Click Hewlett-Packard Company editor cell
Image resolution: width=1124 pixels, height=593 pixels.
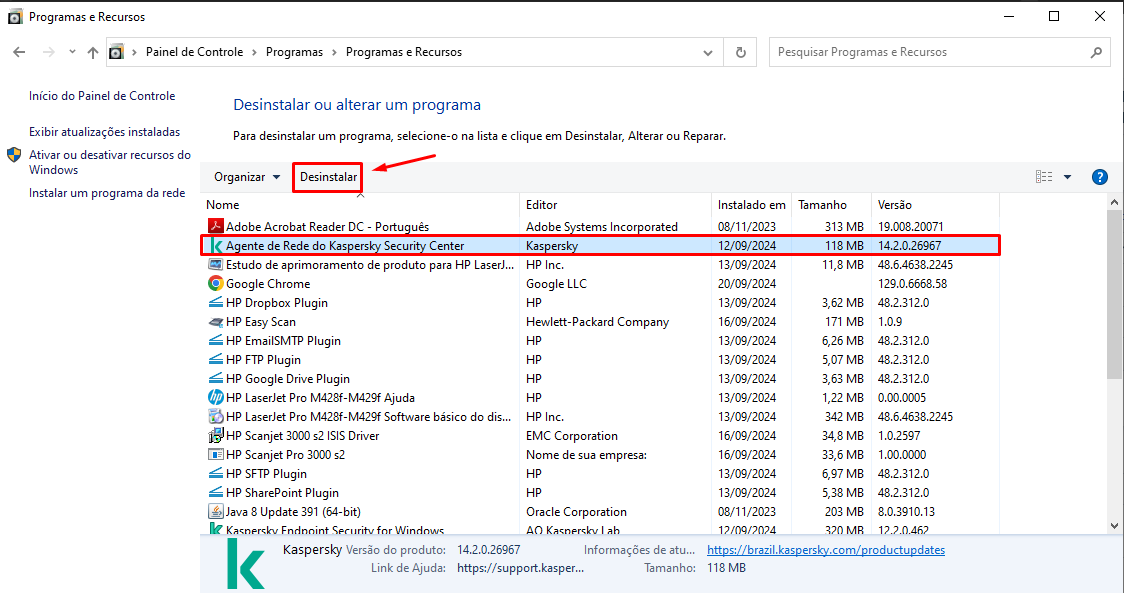(x=597, y=322)
